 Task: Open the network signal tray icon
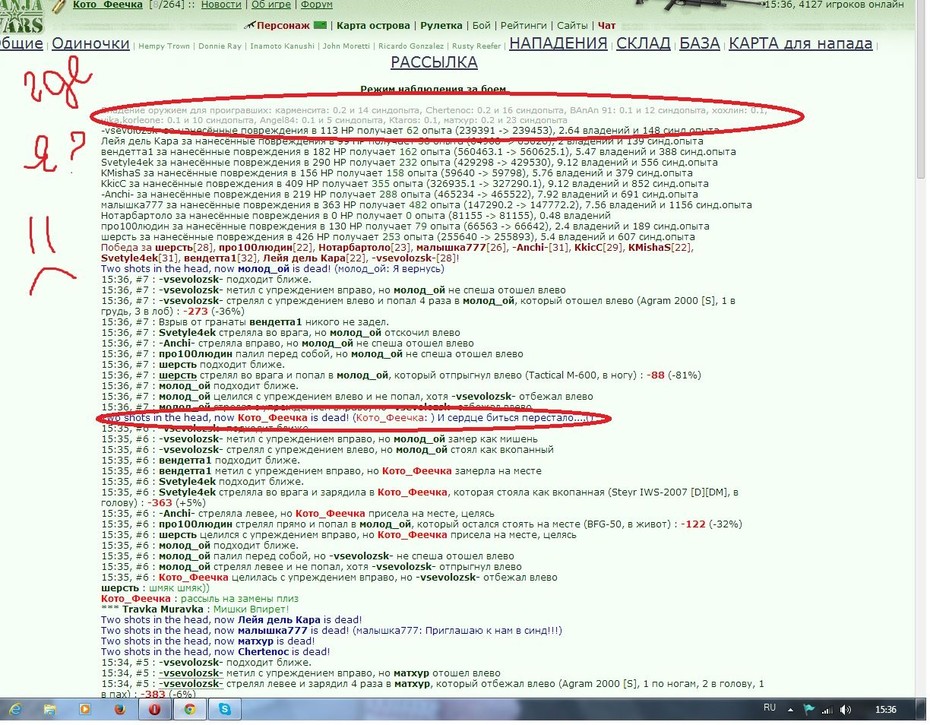coord(827,710)
